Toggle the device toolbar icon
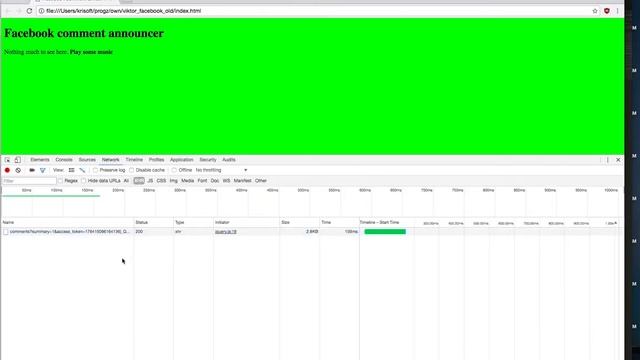This screenshot has width=640, height=360. pyautogui.click(x=18, y=160)
